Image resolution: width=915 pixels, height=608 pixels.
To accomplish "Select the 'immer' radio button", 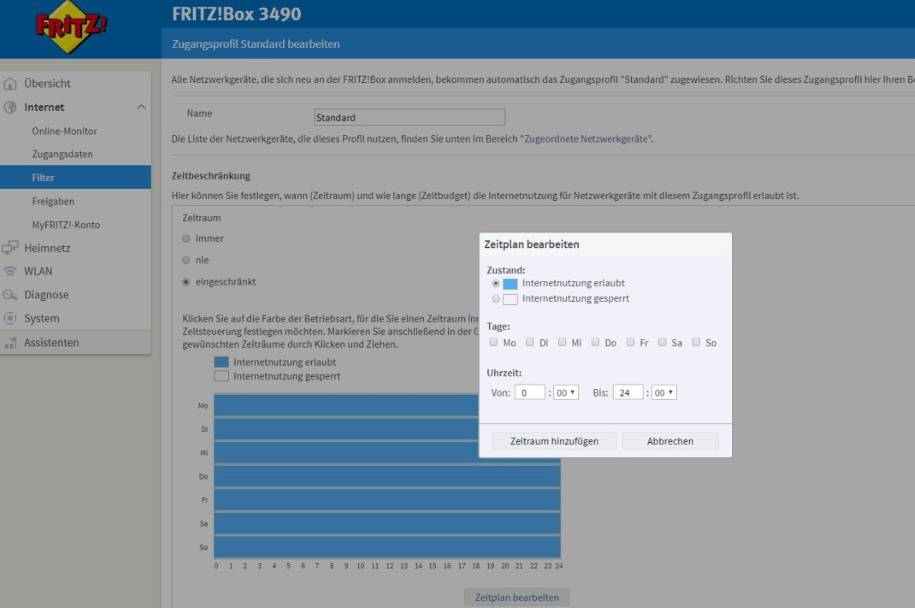I will point(186,239).
